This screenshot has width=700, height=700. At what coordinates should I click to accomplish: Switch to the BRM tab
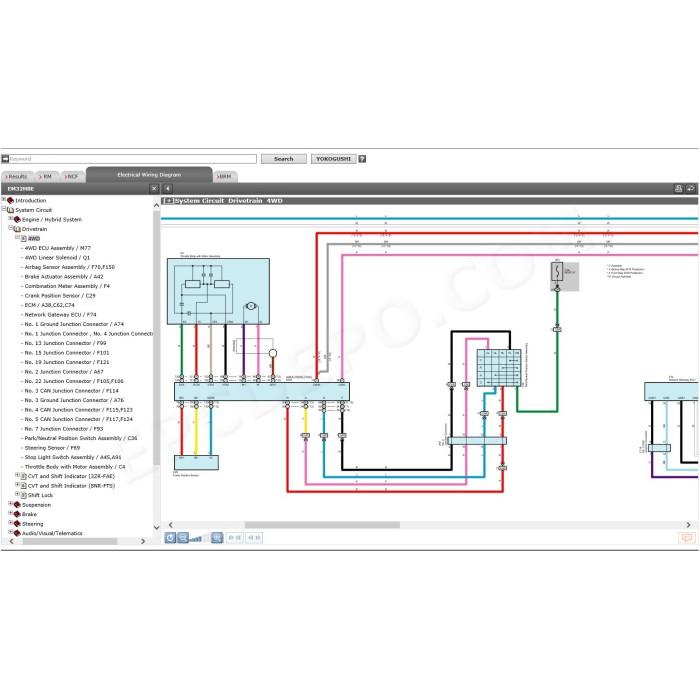tap(225, 177)
